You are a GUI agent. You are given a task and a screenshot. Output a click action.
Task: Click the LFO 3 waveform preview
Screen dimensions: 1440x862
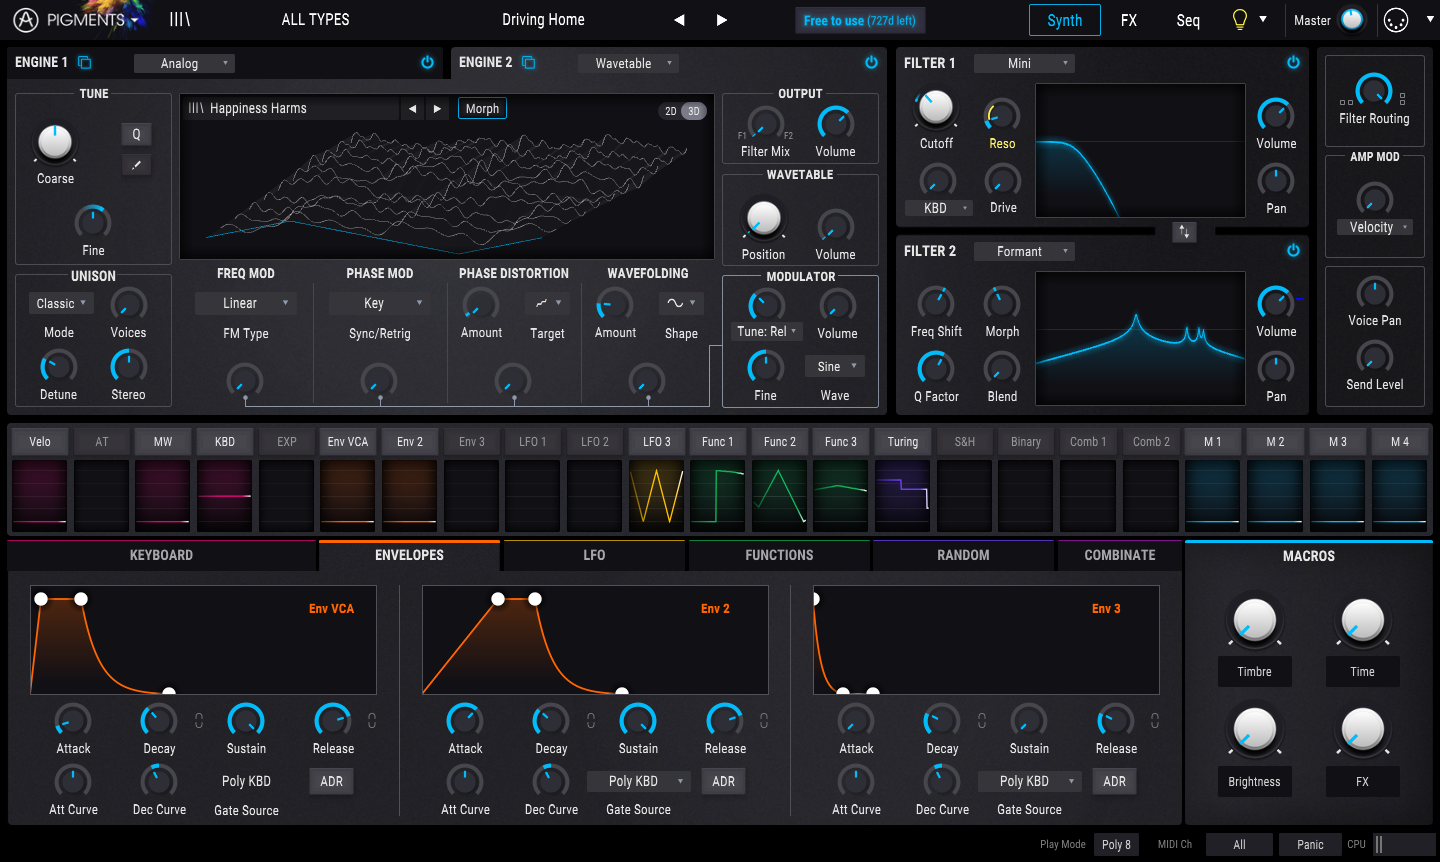(657, 494)
